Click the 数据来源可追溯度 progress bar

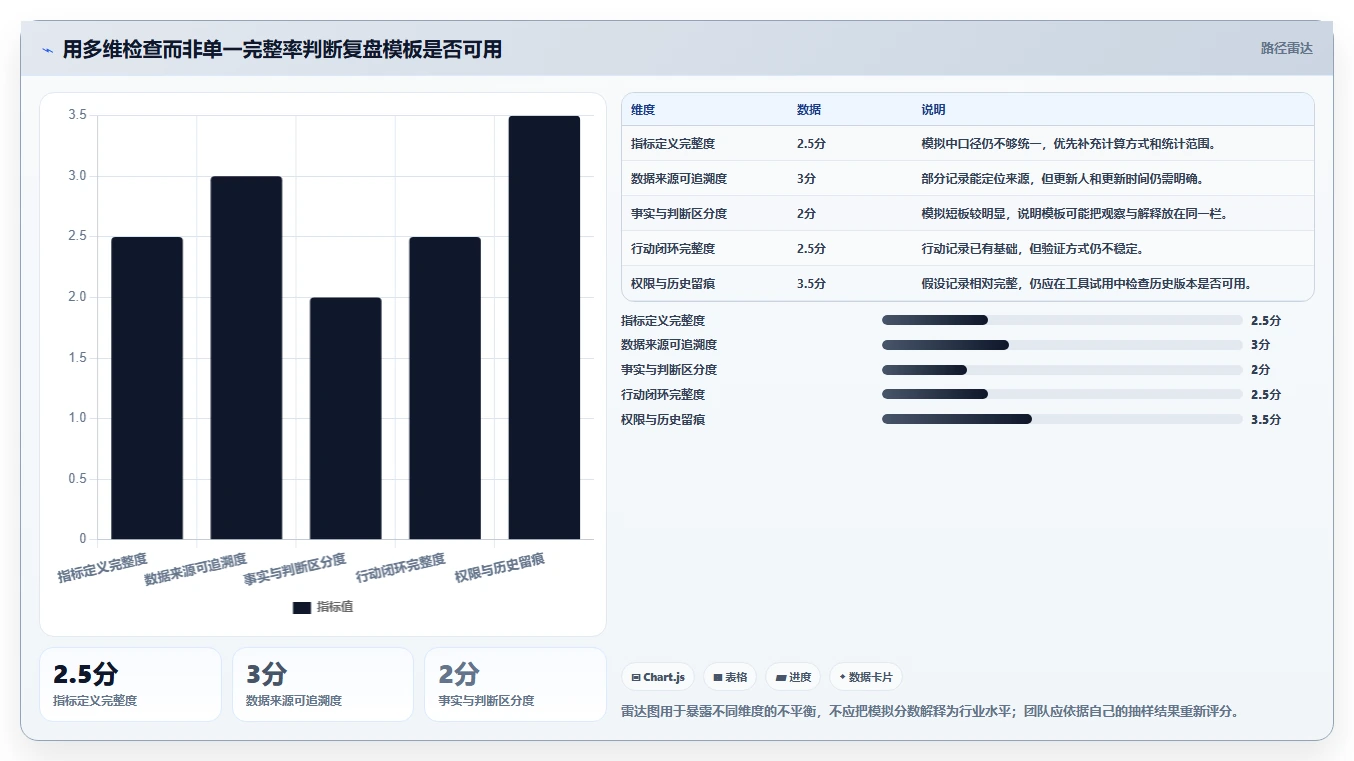click(1062, 345)
